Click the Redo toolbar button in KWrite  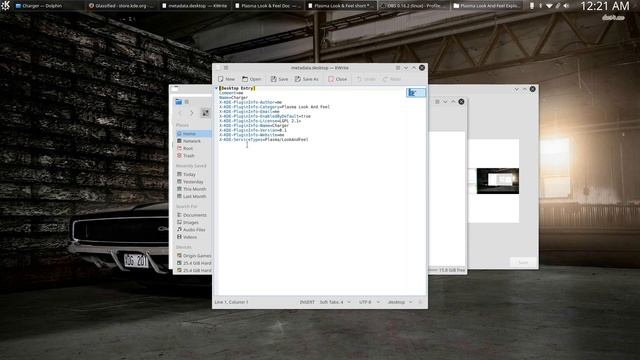click(x=392, y=79)
